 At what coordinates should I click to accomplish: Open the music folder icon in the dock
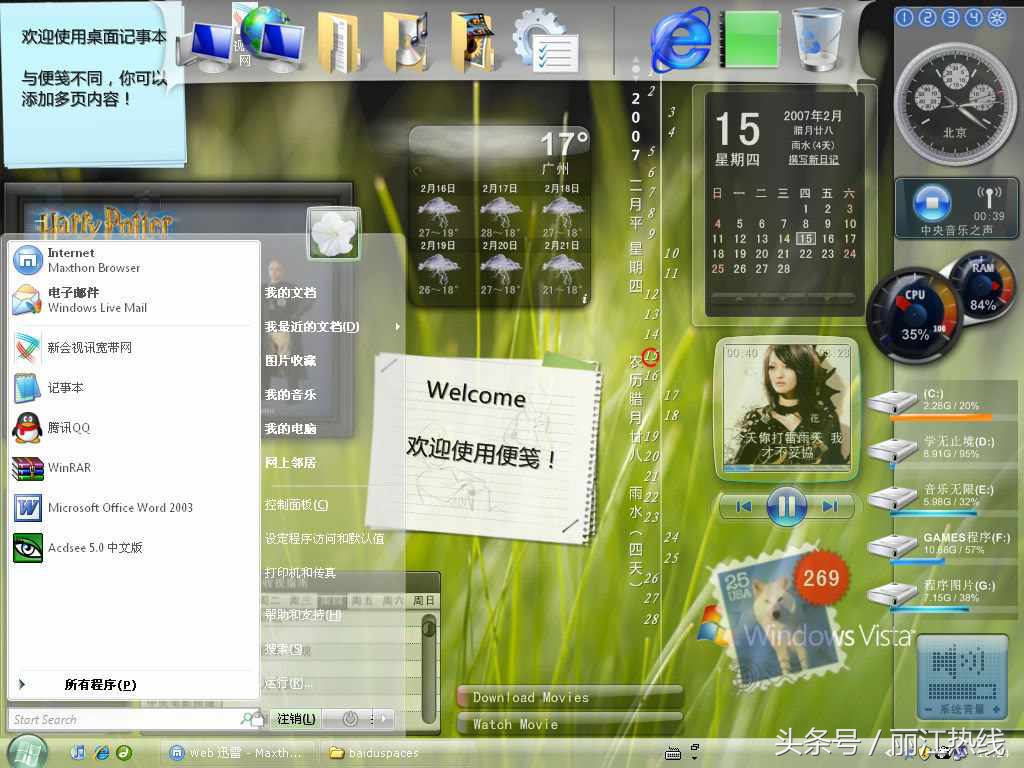(x=404, y=38)
